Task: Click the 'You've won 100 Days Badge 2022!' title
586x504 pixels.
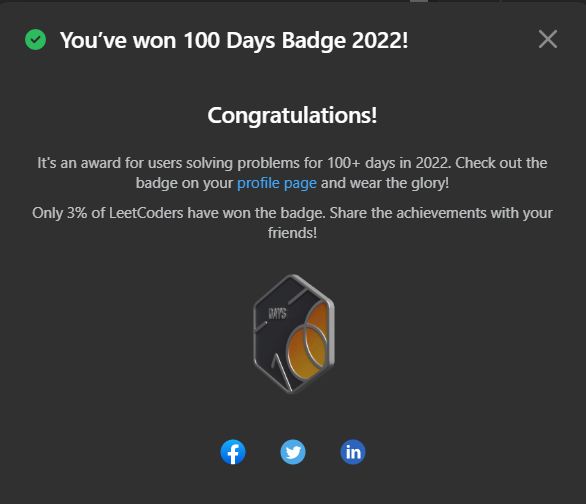Action: (234, 40)
